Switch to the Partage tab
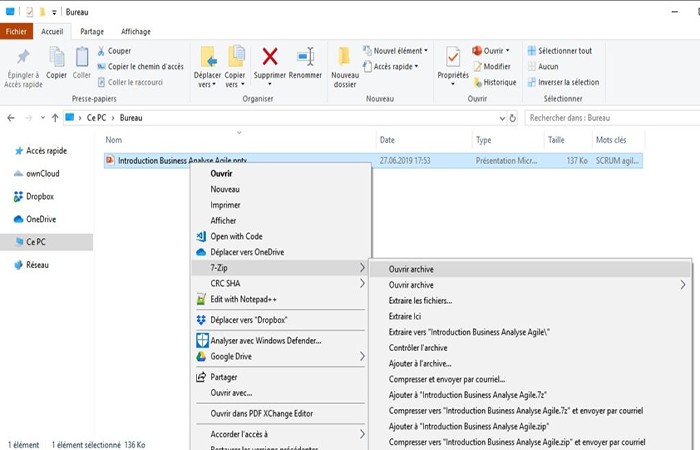The height and width of the screenshot is (450, 700). pos(92,32)
